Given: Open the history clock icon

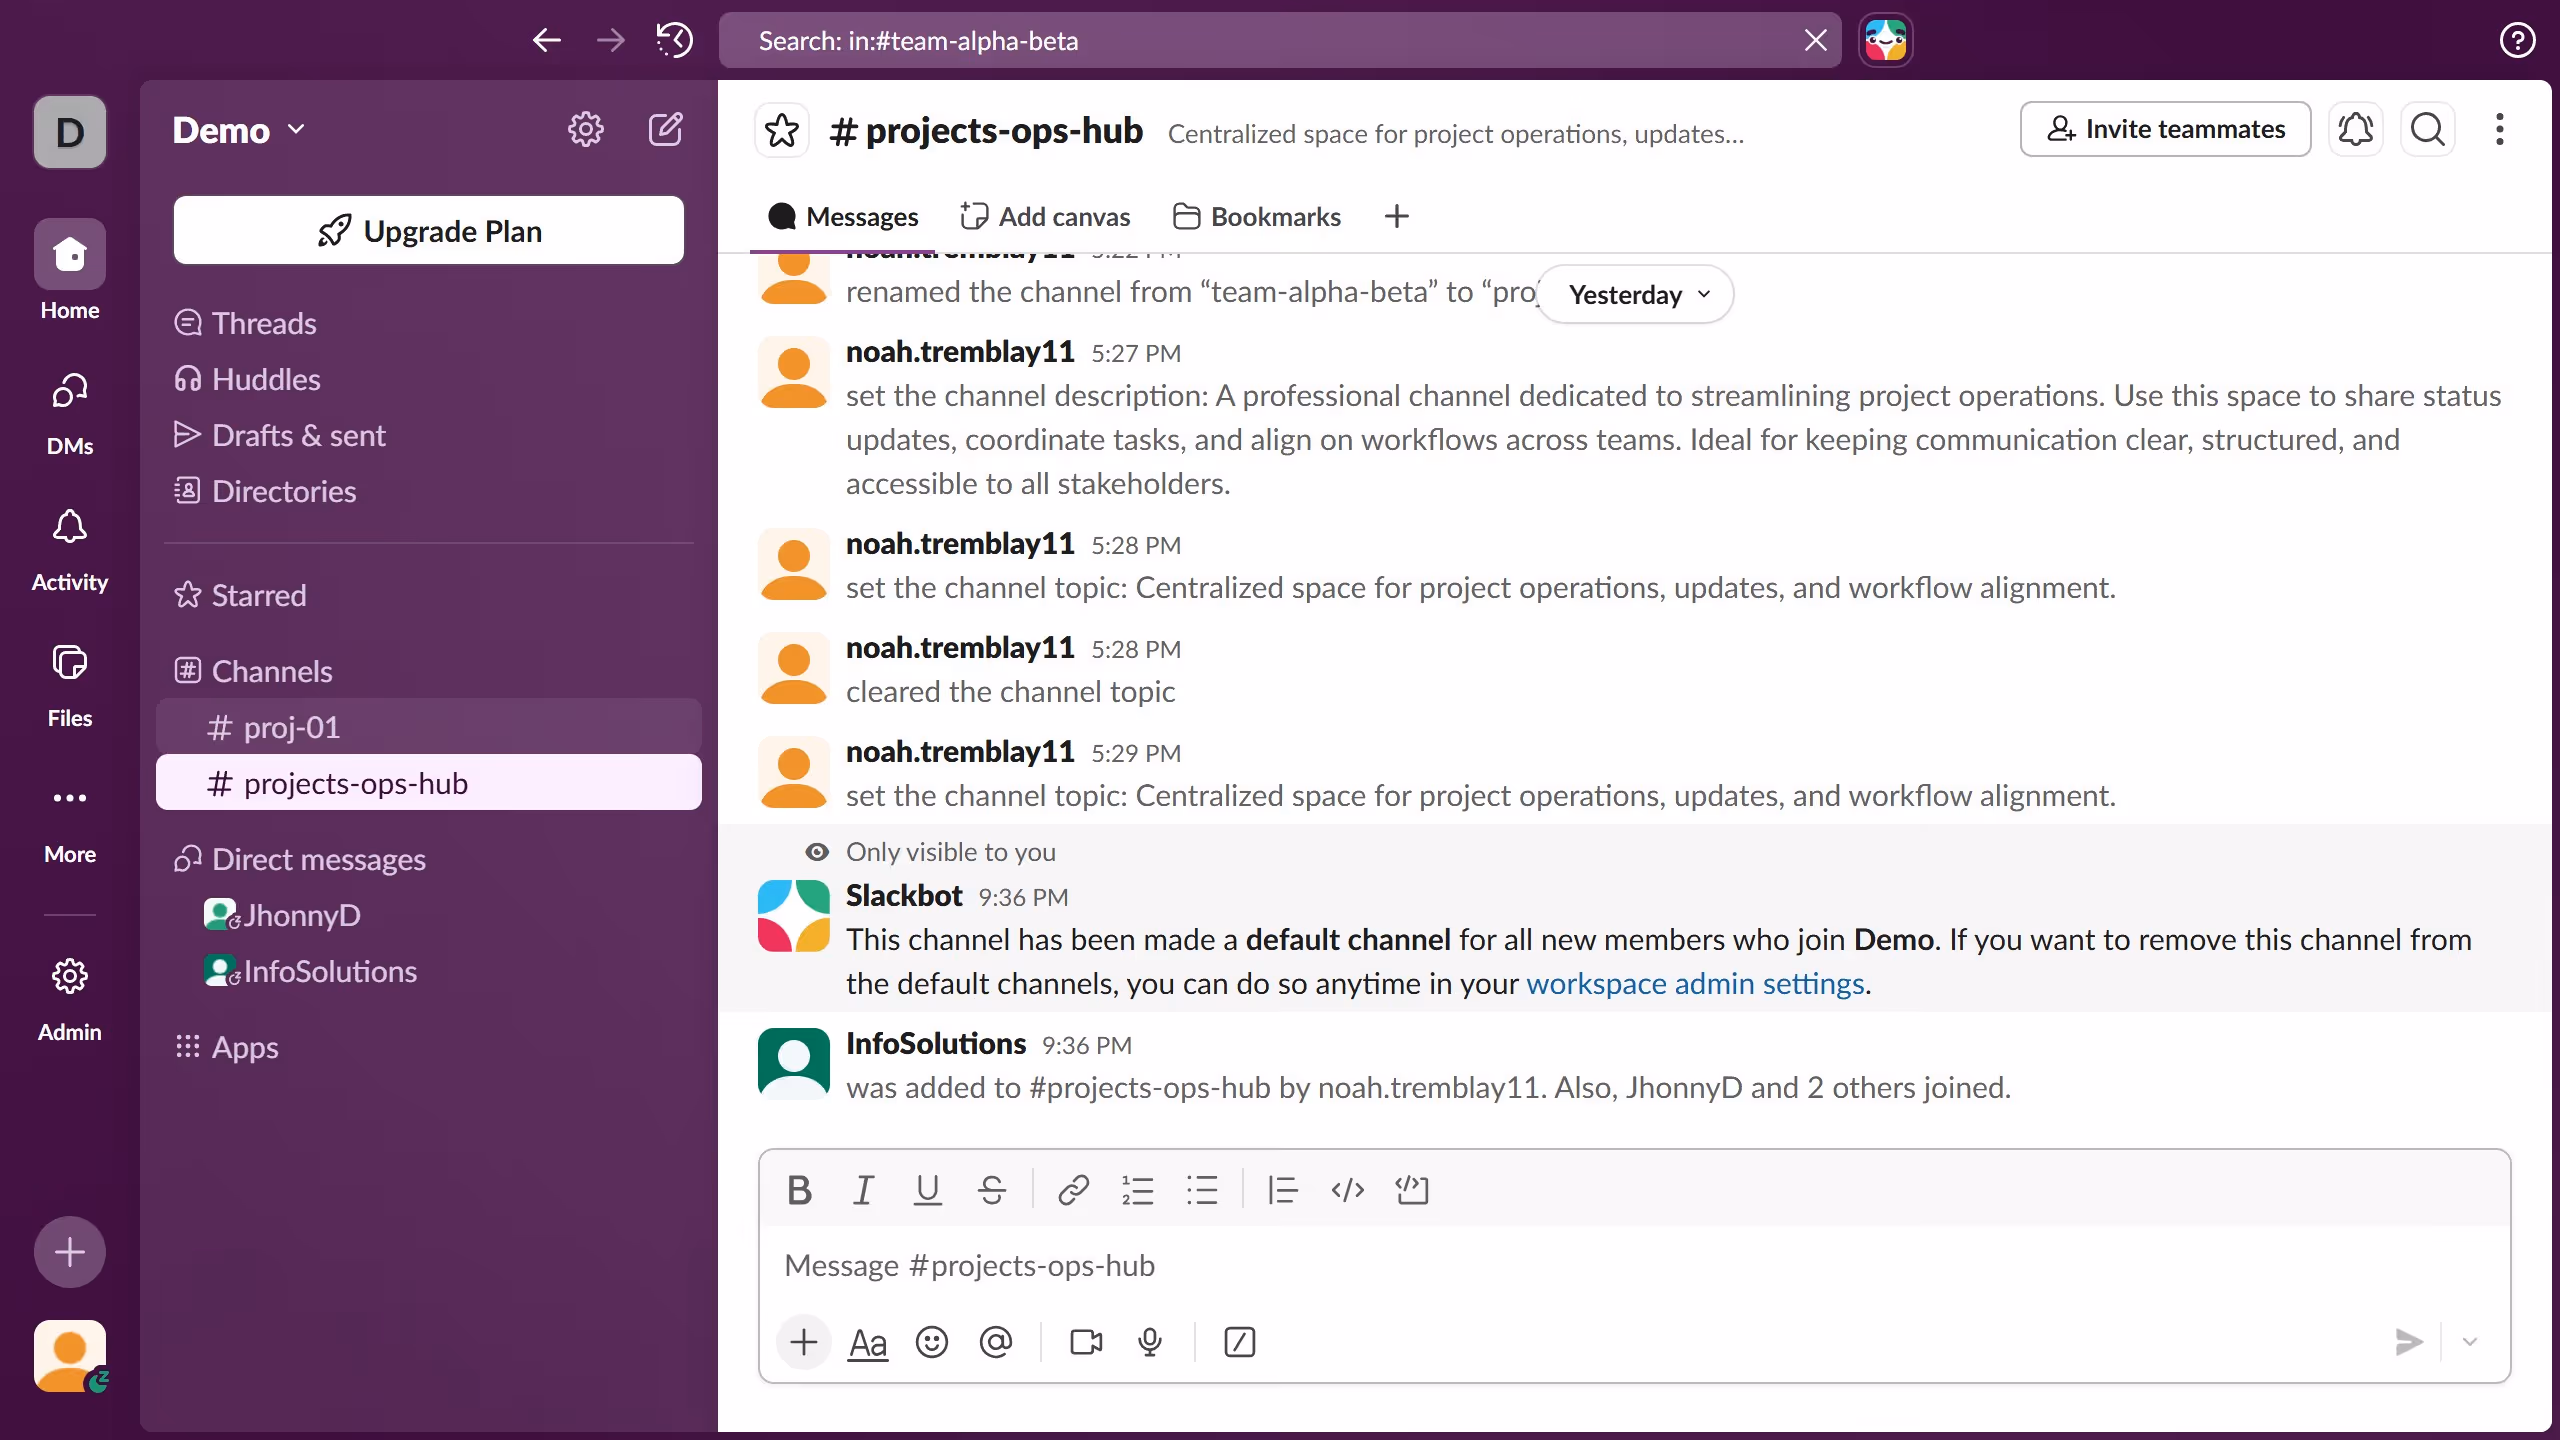Looking at the screenshot, I should 675,40.
